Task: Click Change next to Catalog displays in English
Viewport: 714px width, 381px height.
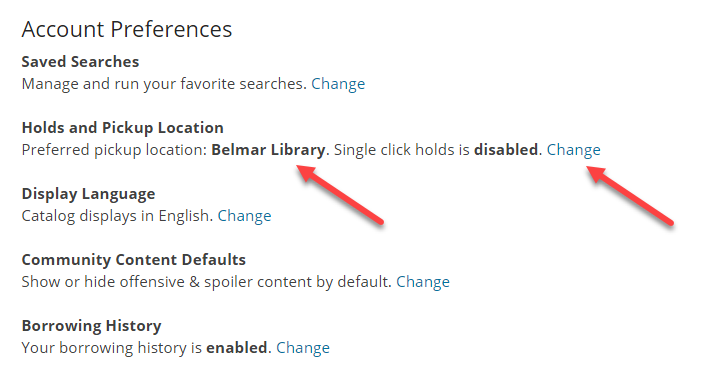Action: [244, 216]
